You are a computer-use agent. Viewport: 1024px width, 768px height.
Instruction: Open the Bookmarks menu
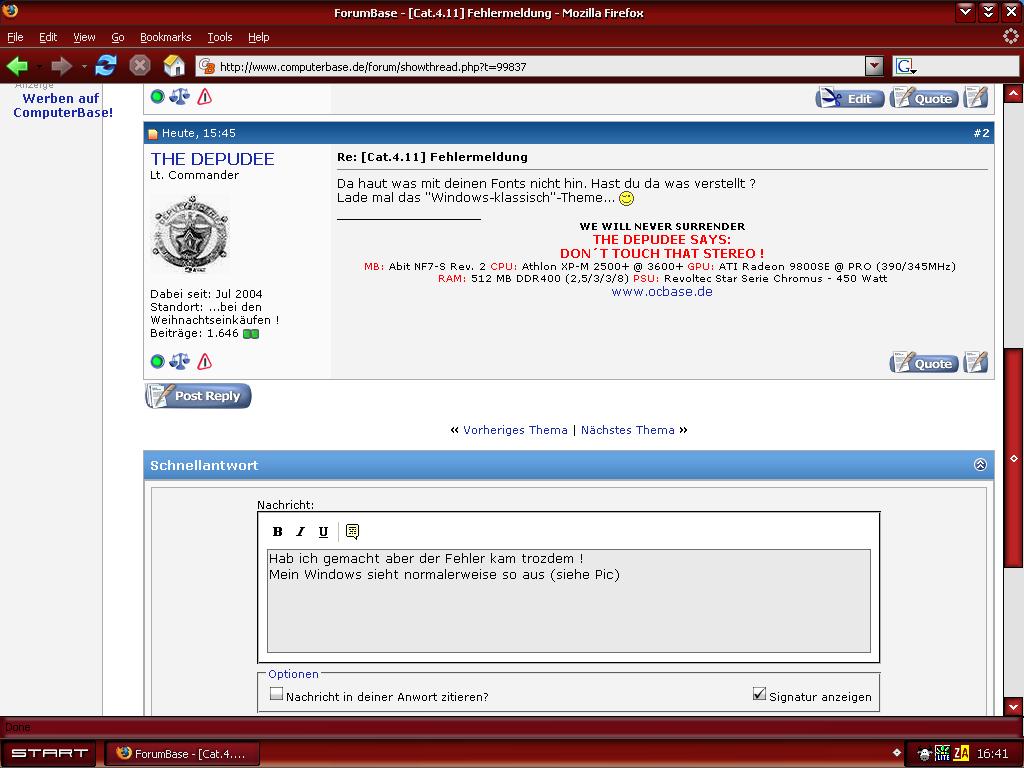coord(165,37)
